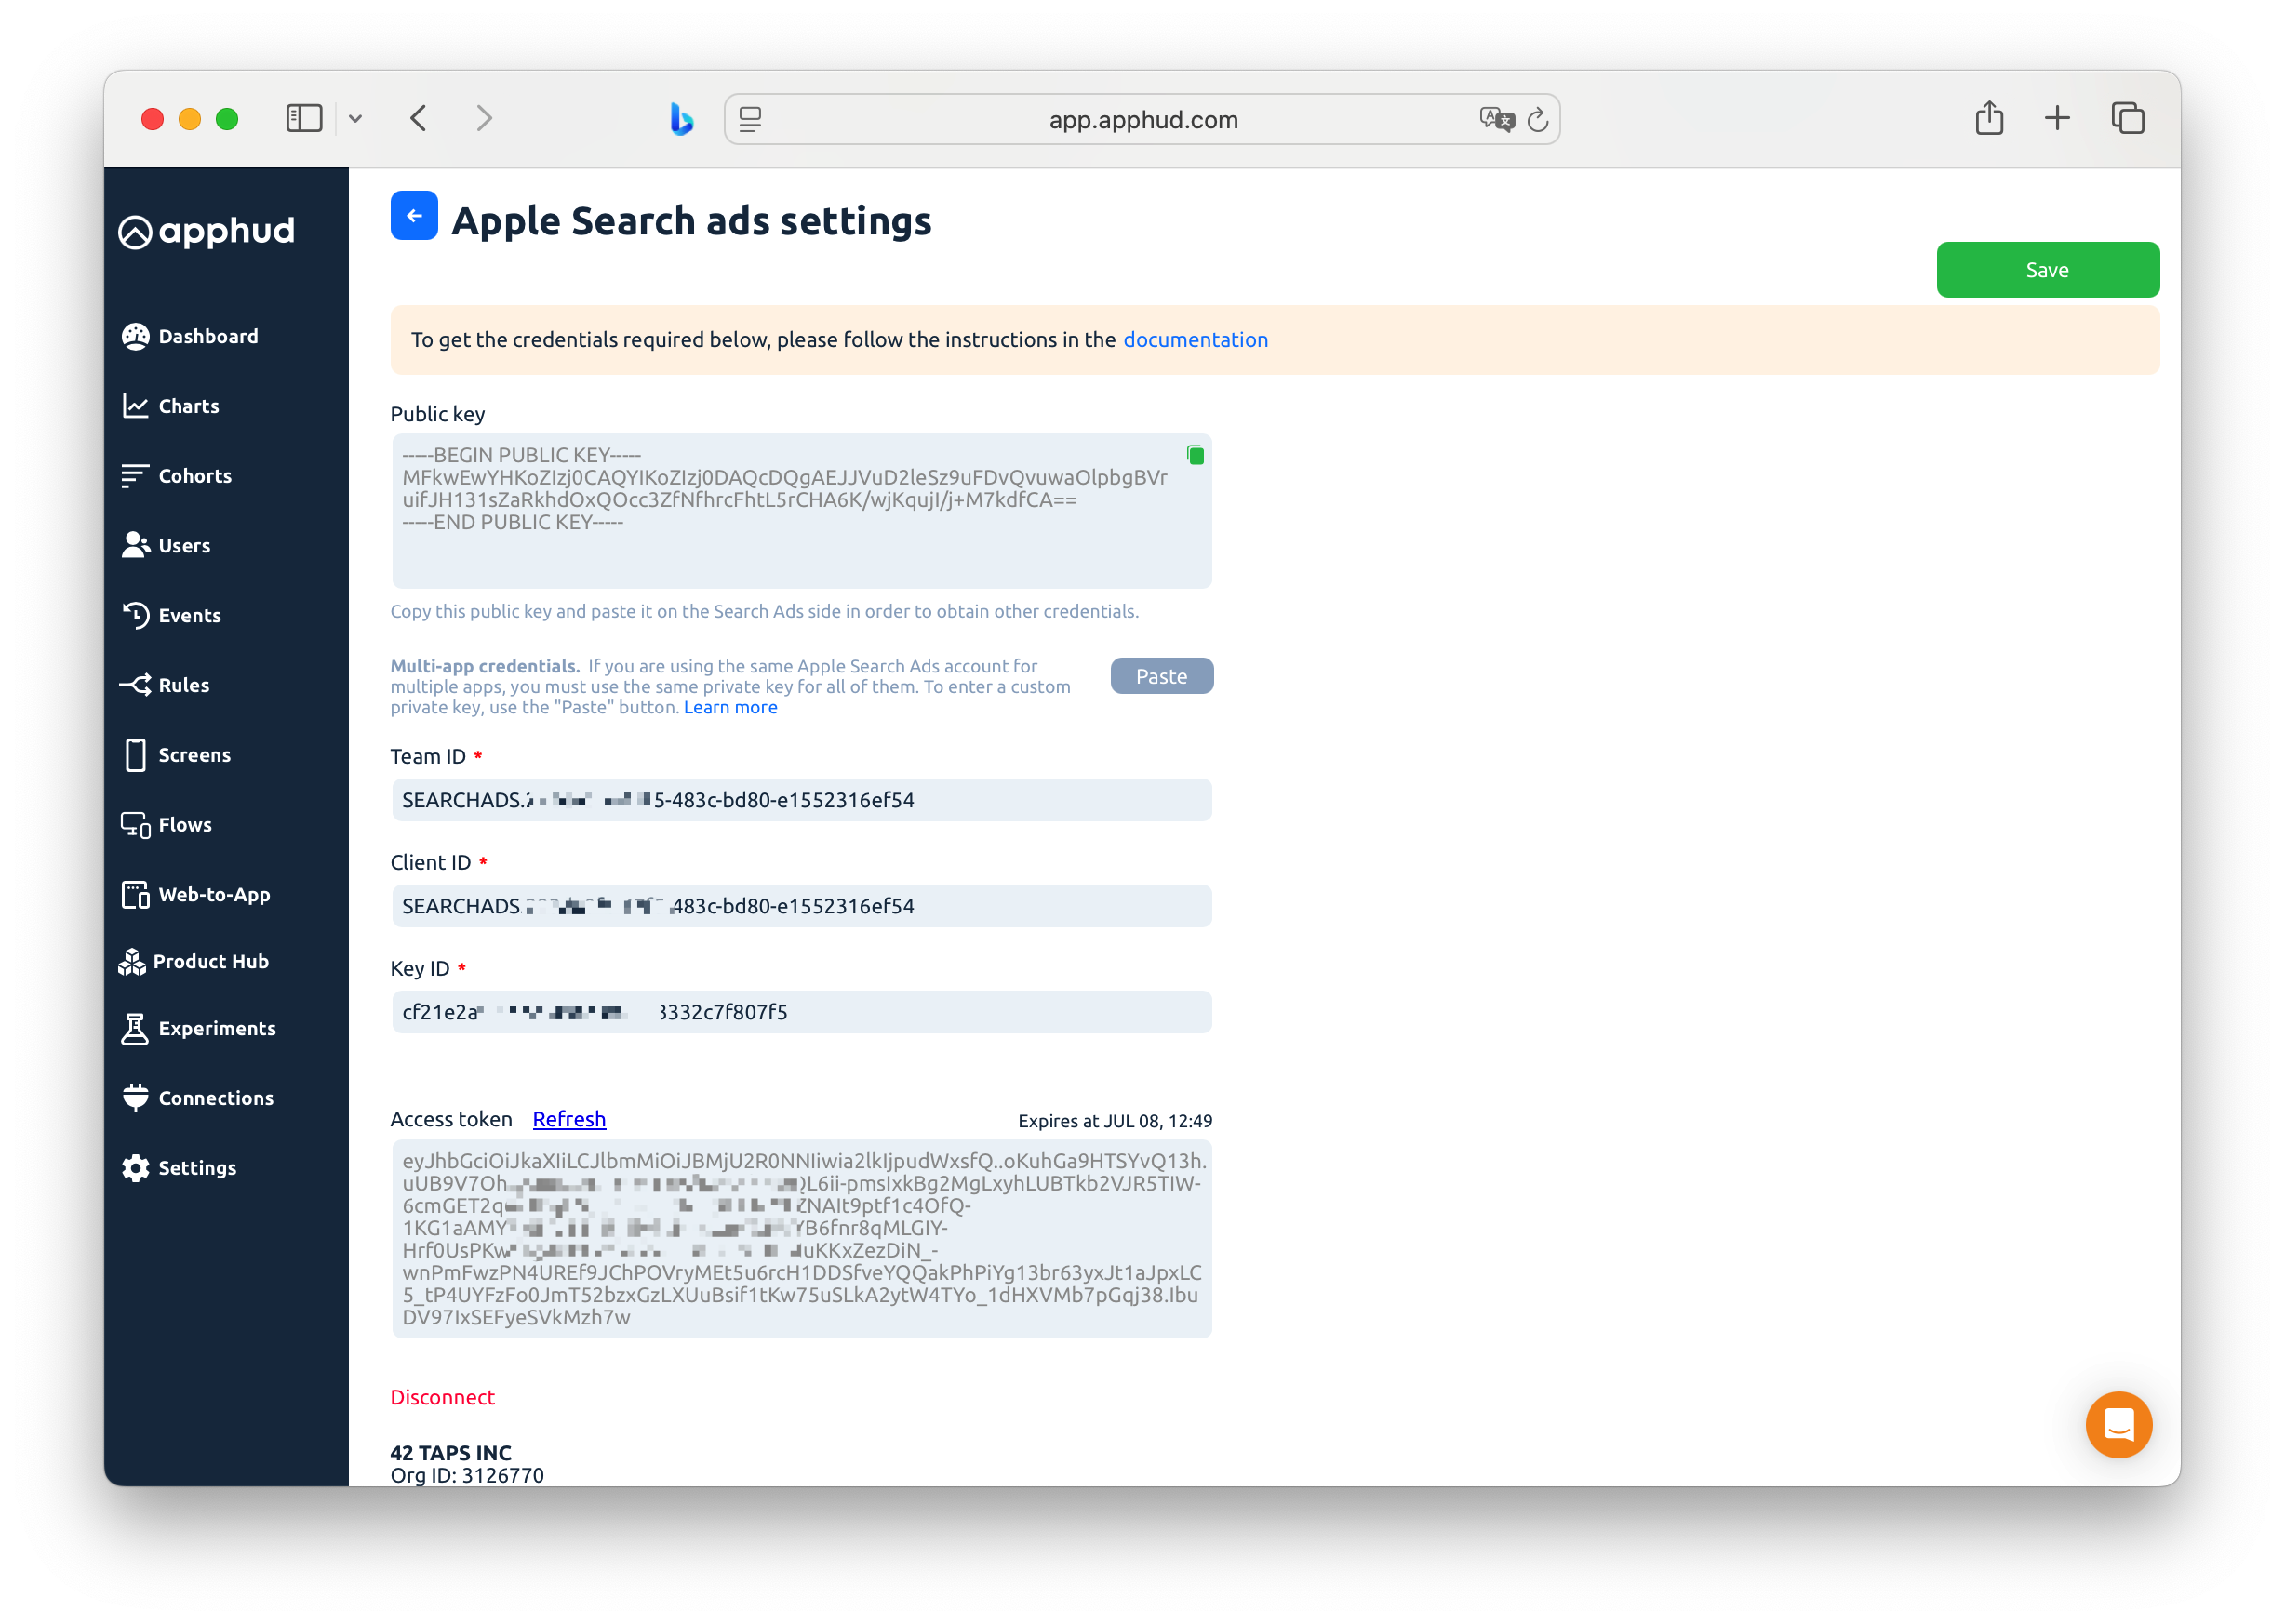Go forward in Safari history

click(x=484, y=119)
